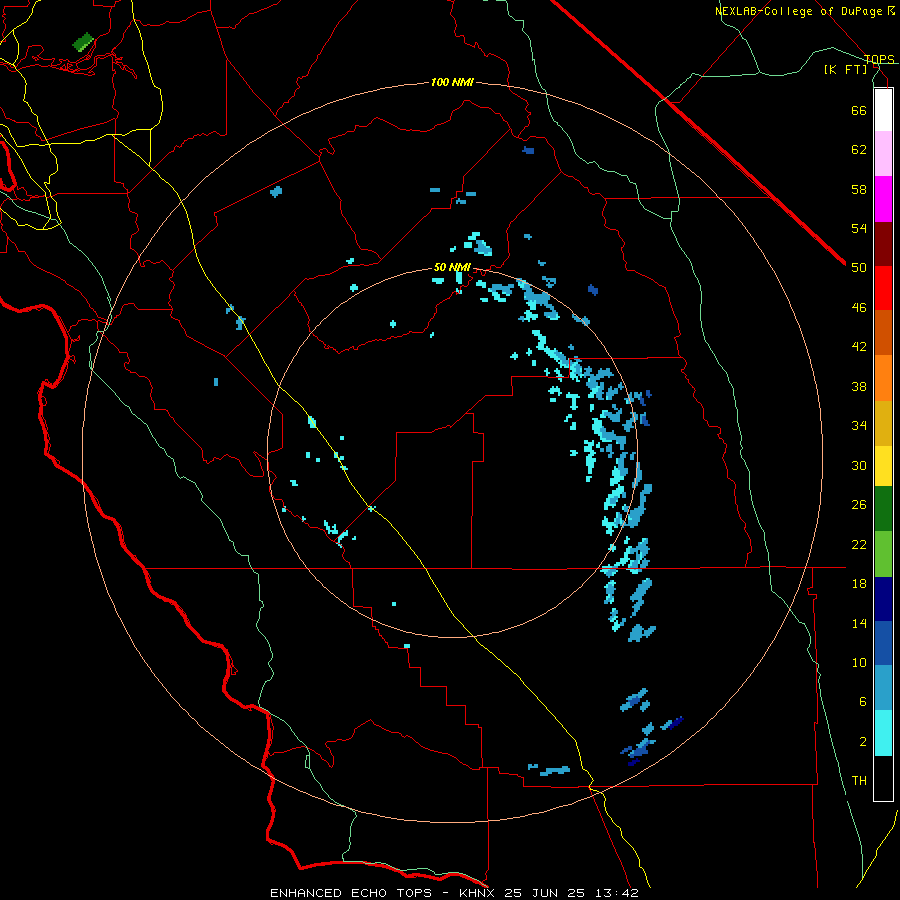Click the 'TOPS' legend title

click(879, 59)
